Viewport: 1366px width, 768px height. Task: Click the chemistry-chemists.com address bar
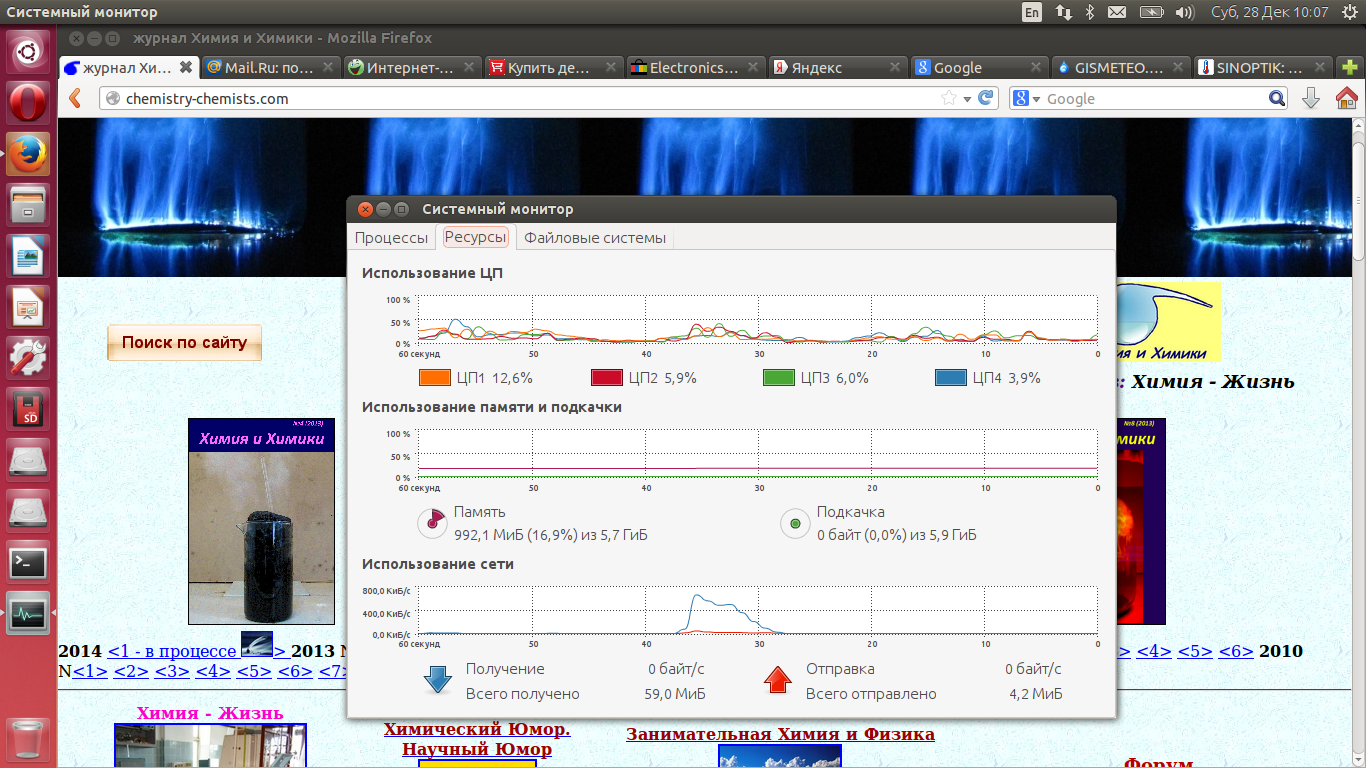coord(520,98)
